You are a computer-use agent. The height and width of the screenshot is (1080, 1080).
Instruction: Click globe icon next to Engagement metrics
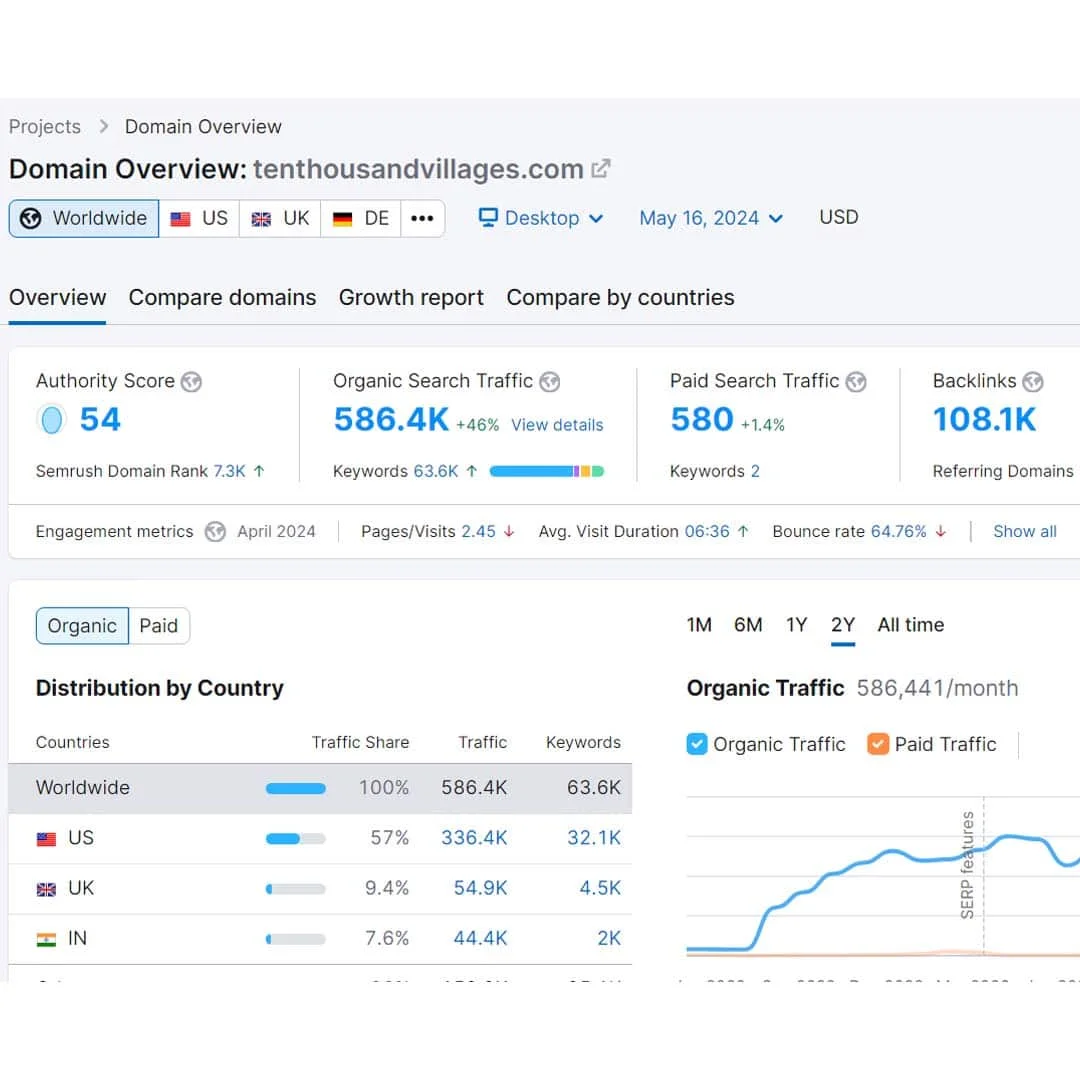[216, 532]
